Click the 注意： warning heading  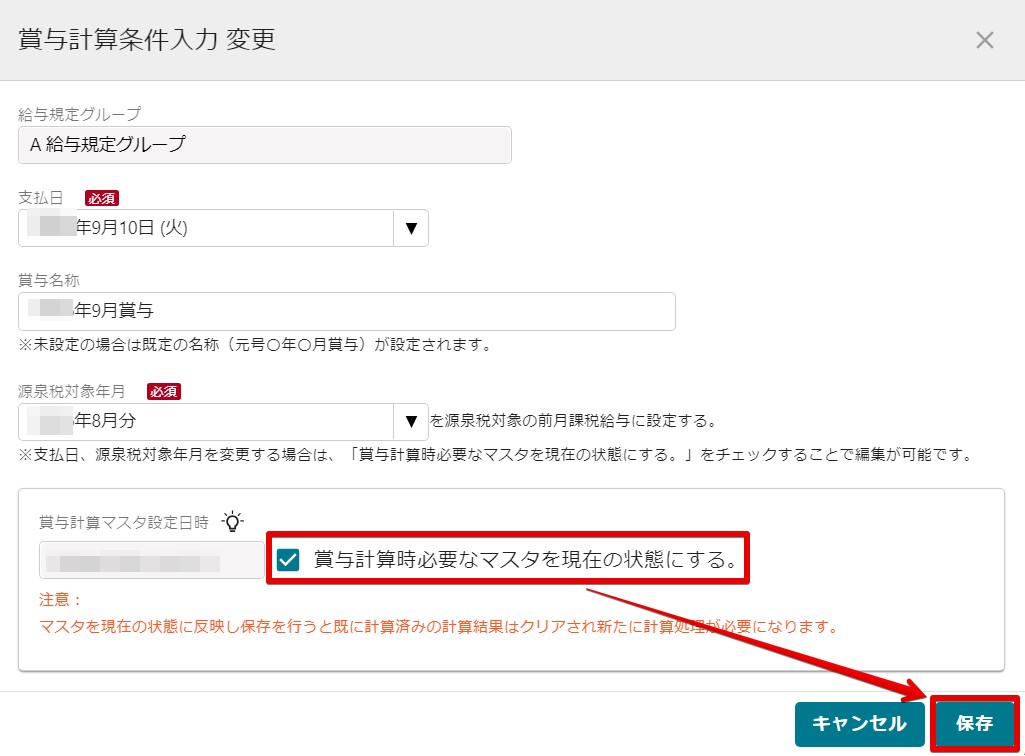coord(60,600)
